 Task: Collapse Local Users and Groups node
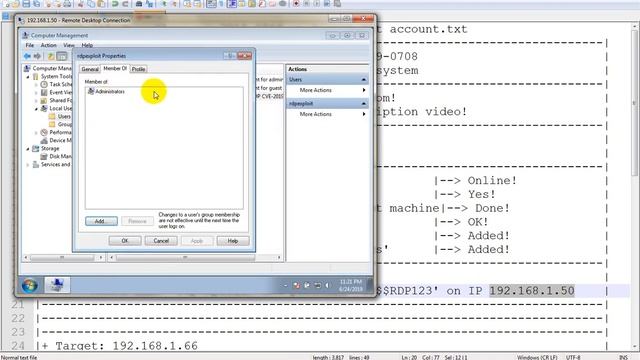(36, 109)
